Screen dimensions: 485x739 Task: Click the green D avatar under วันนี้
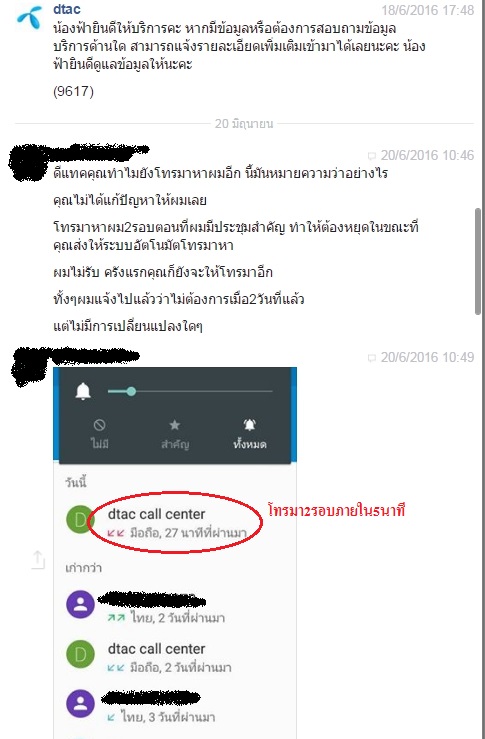tap(80, 519)
